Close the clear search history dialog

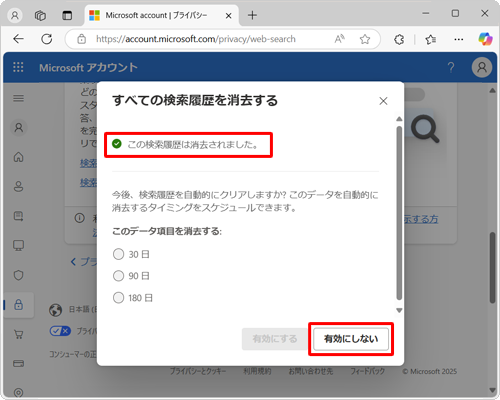383,101
